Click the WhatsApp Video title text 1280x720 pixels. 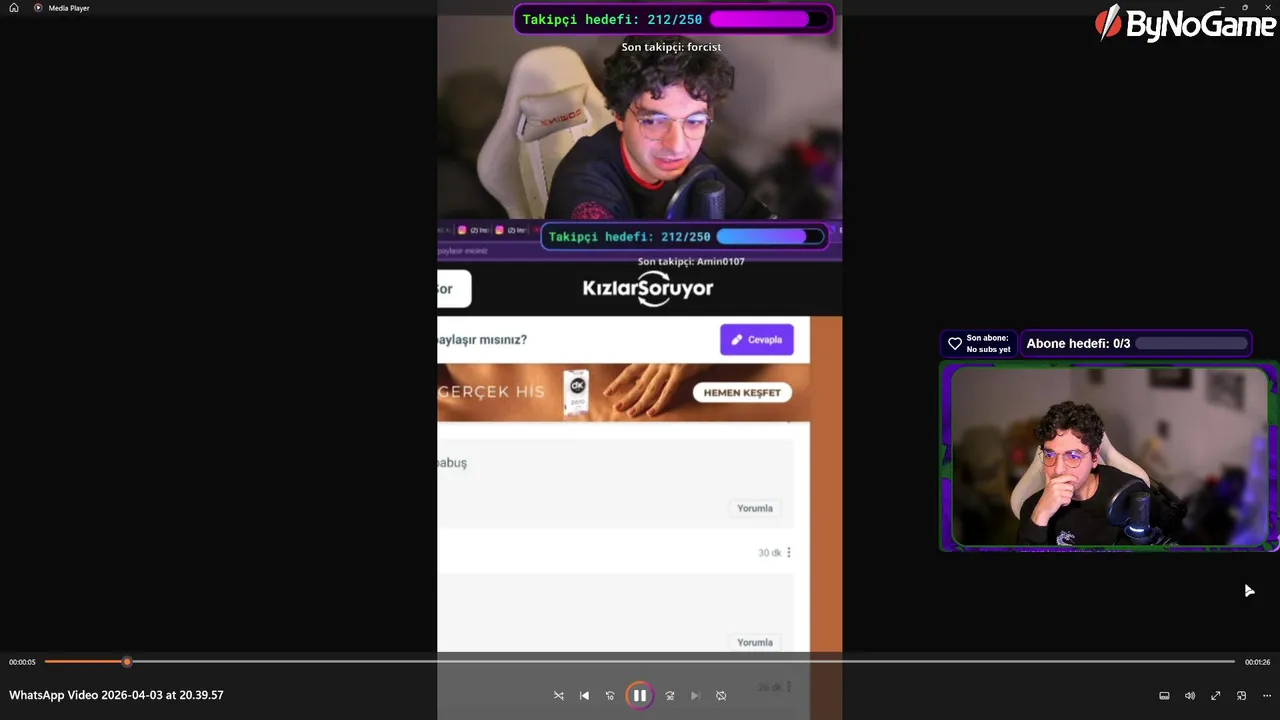point(116,695)
